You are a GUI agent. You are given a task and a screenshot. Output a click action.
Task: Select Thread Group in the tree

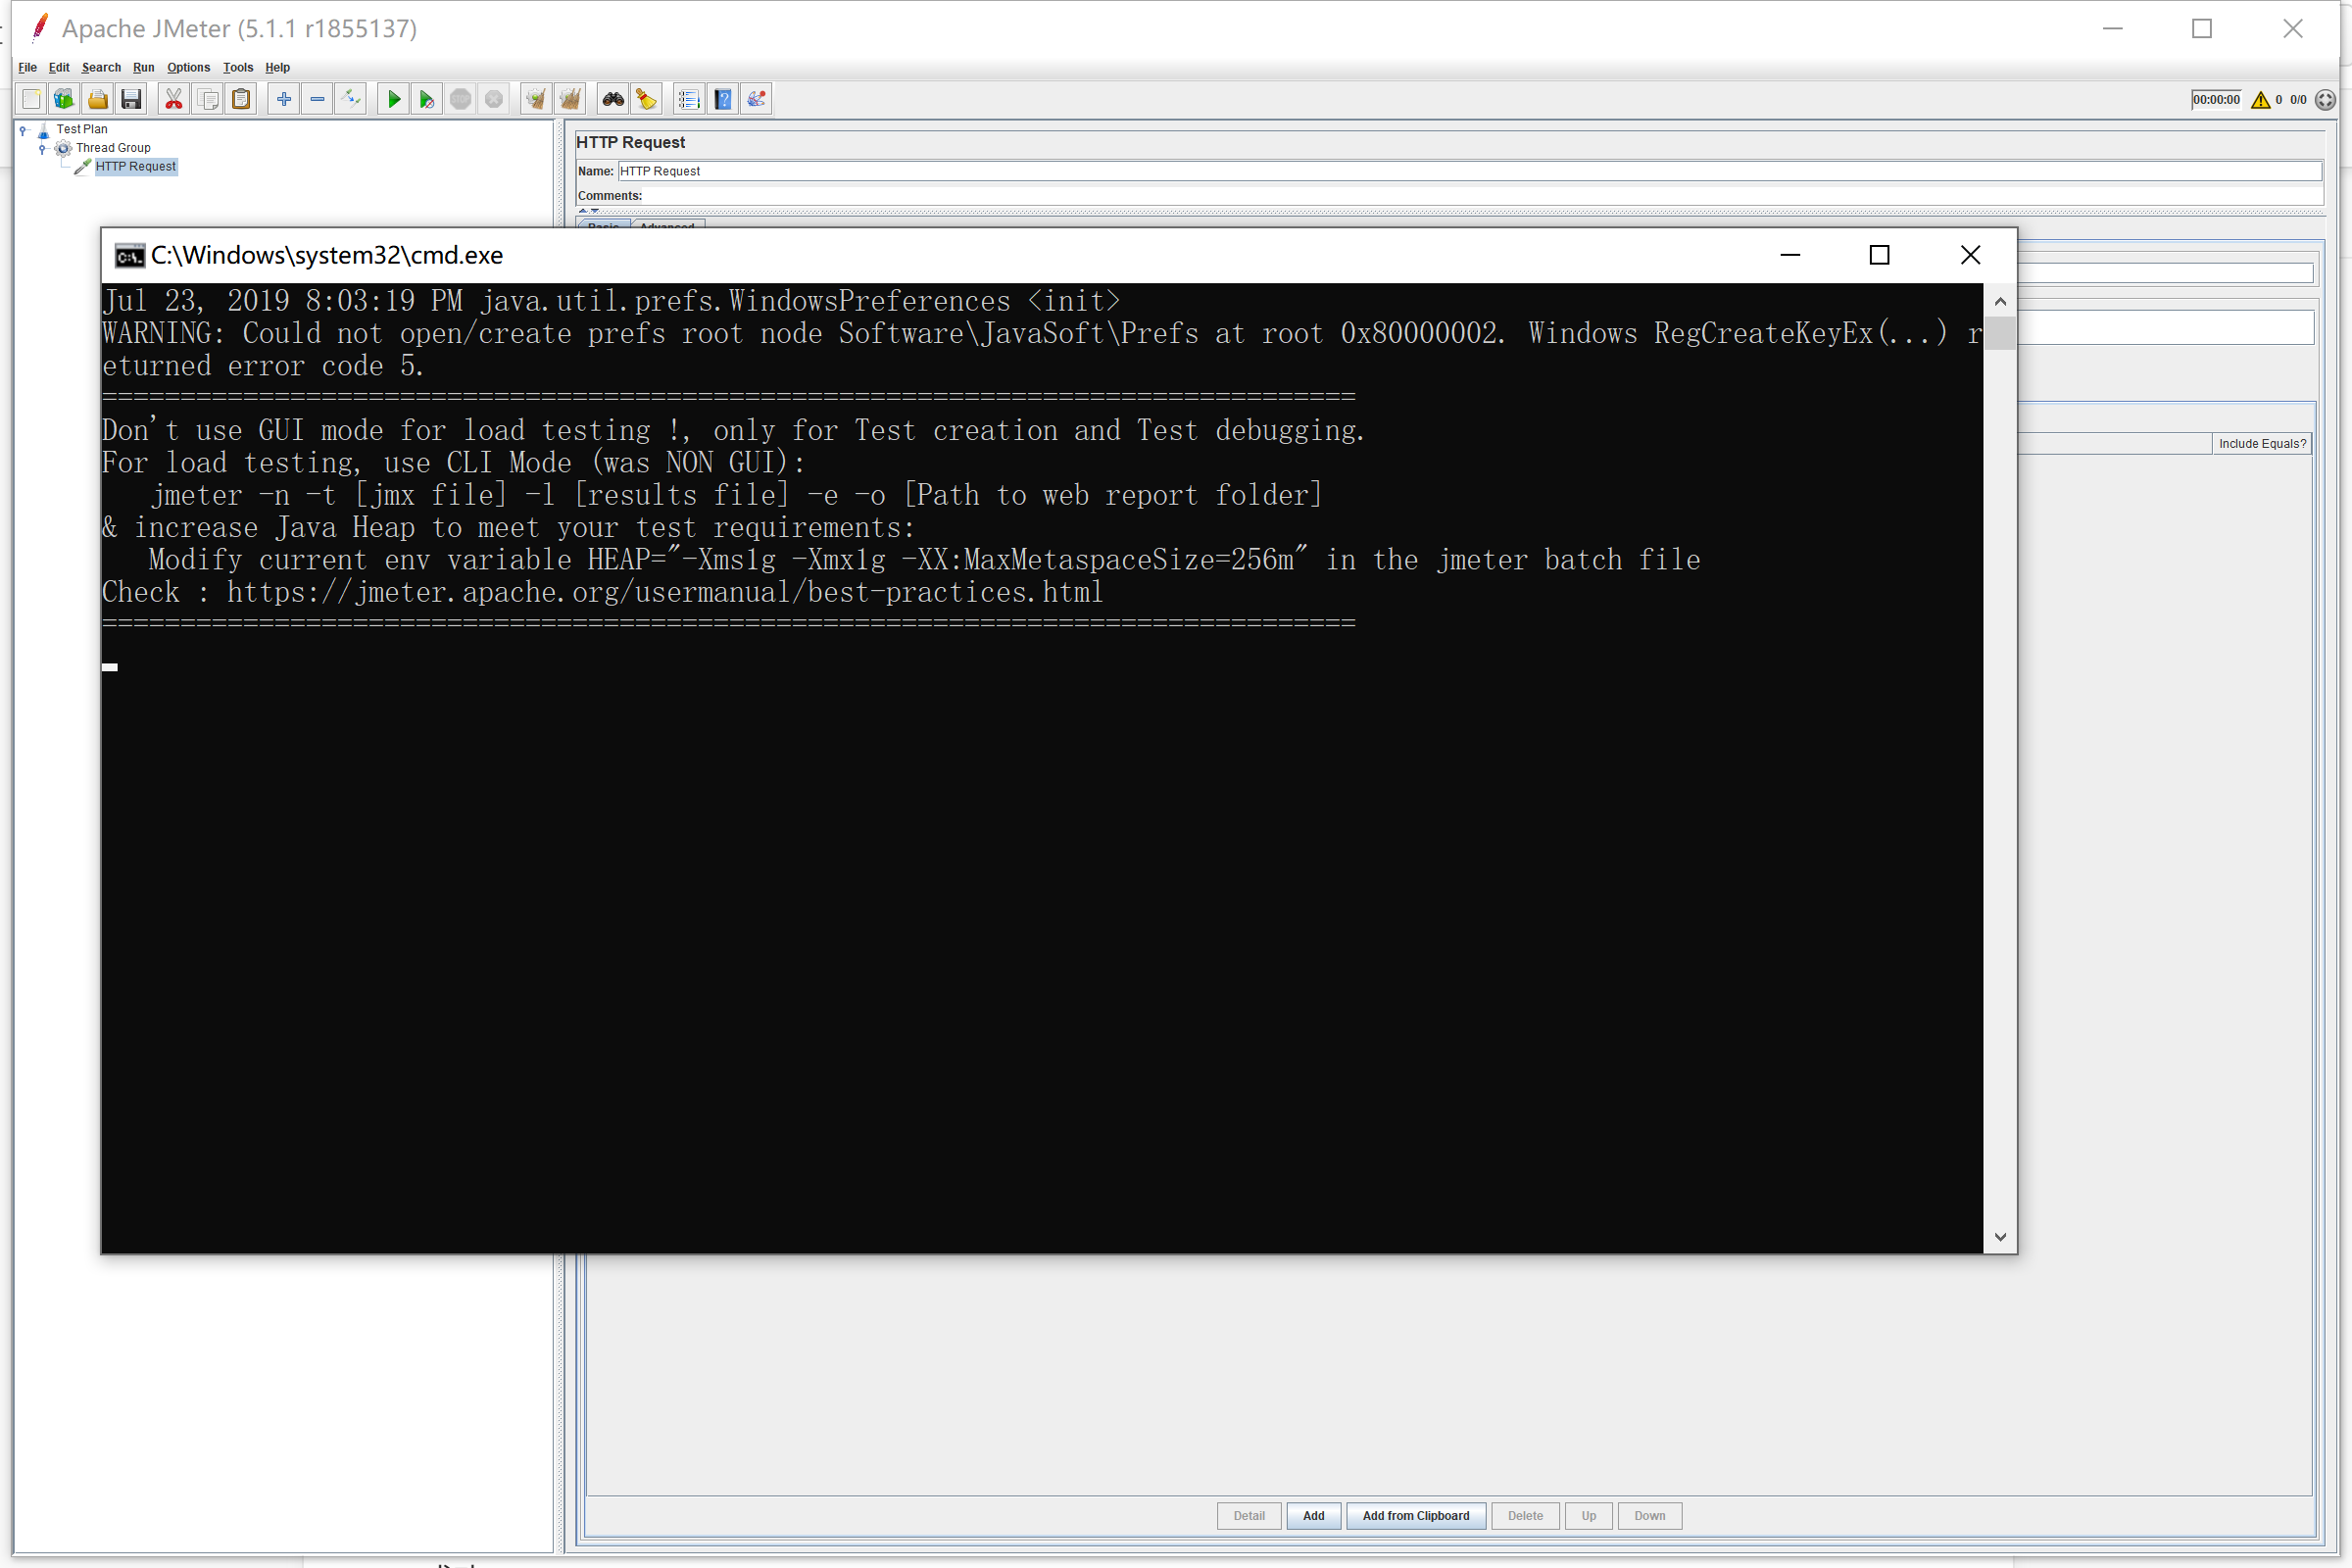113,148
